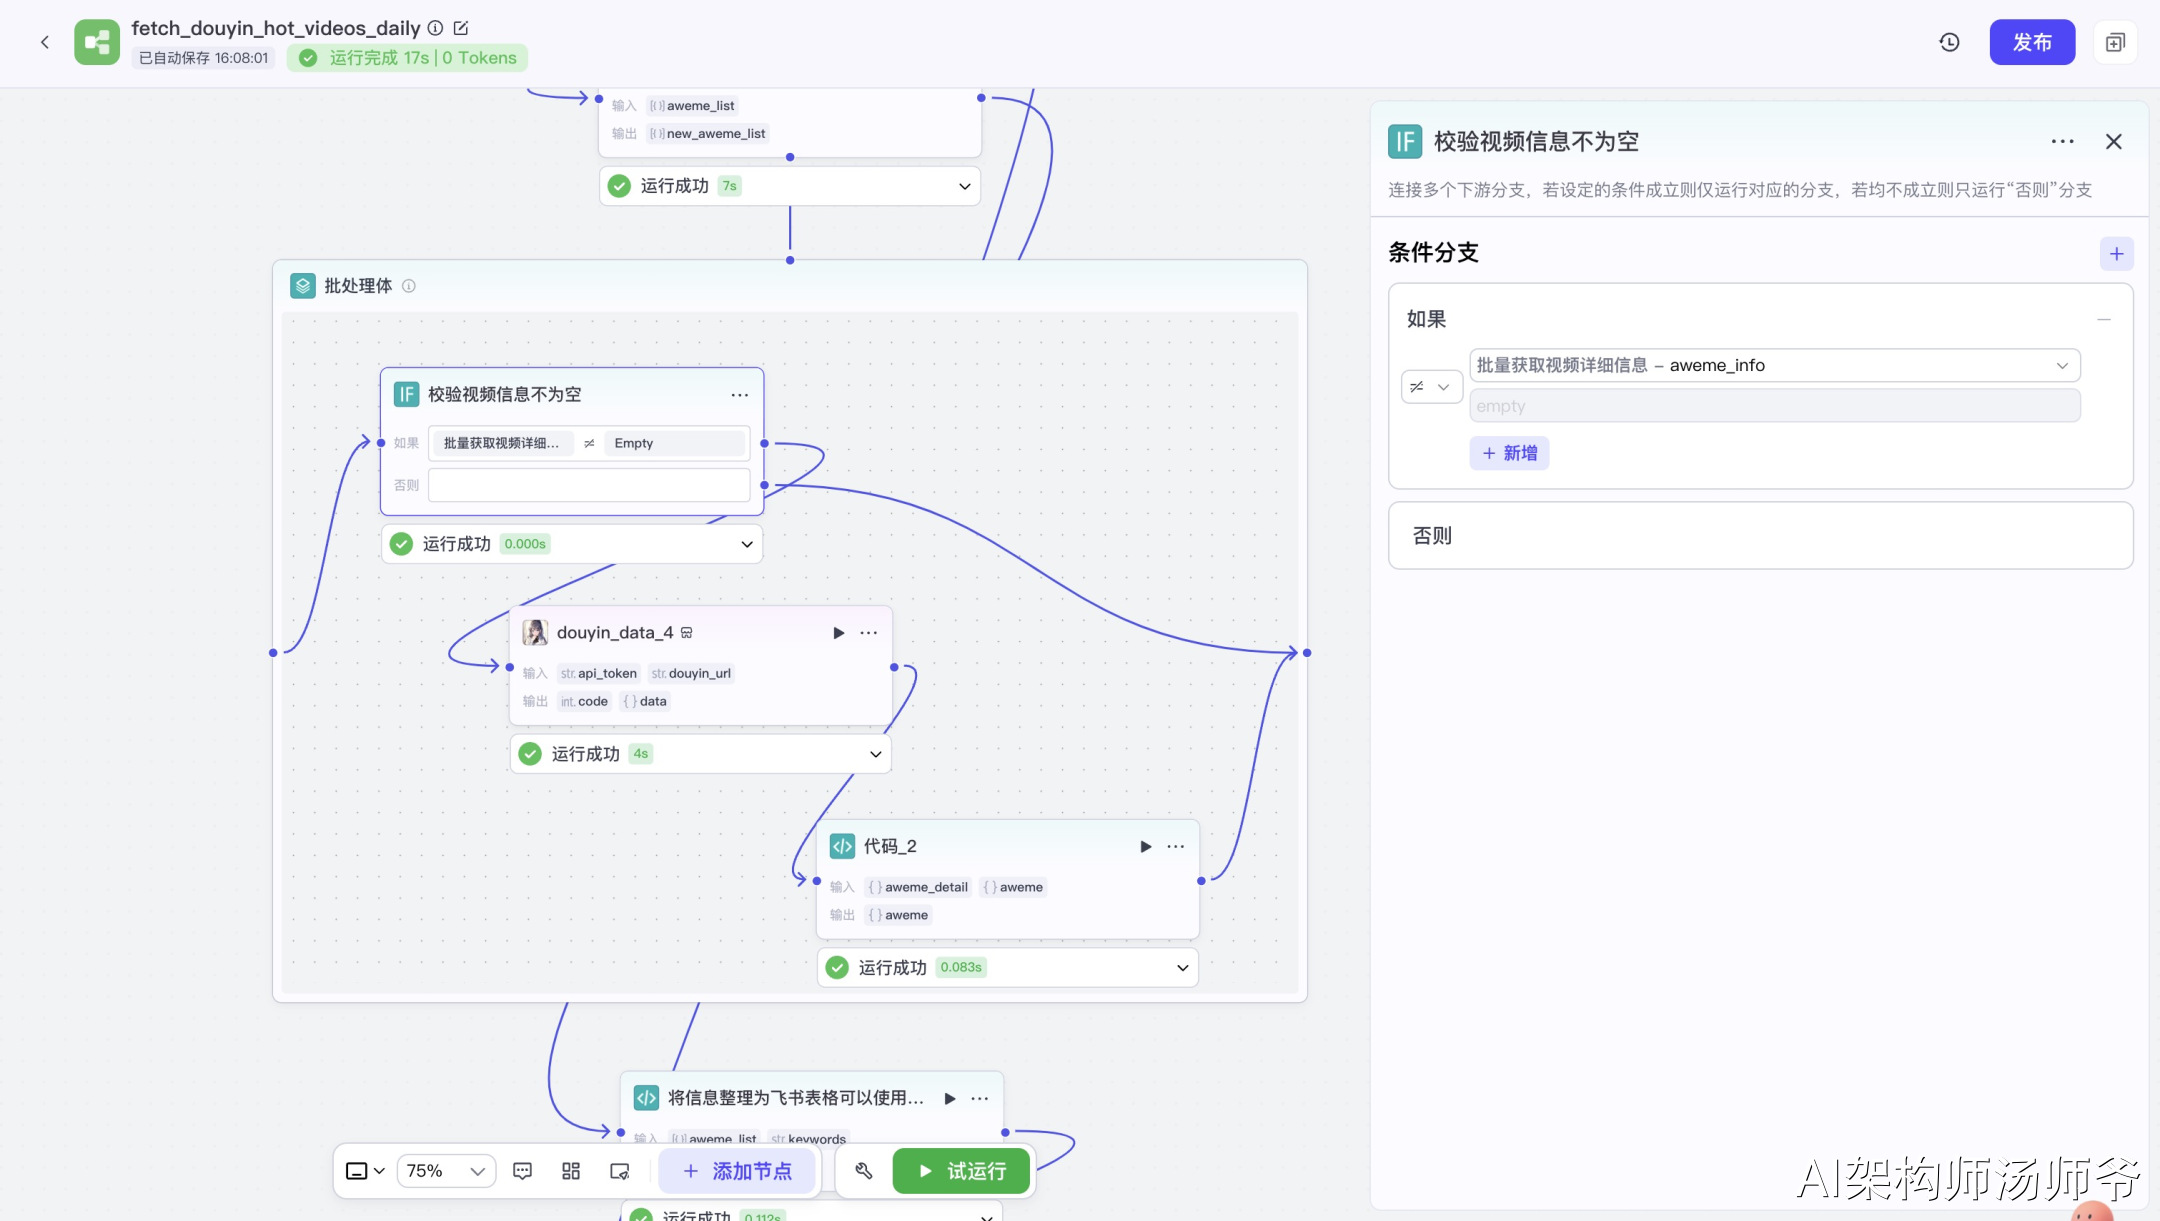This screenshot has height=1221, width=2160.
Task: Click the comment icon in bottom toolbar
Action: click(x=522, y=1171)
